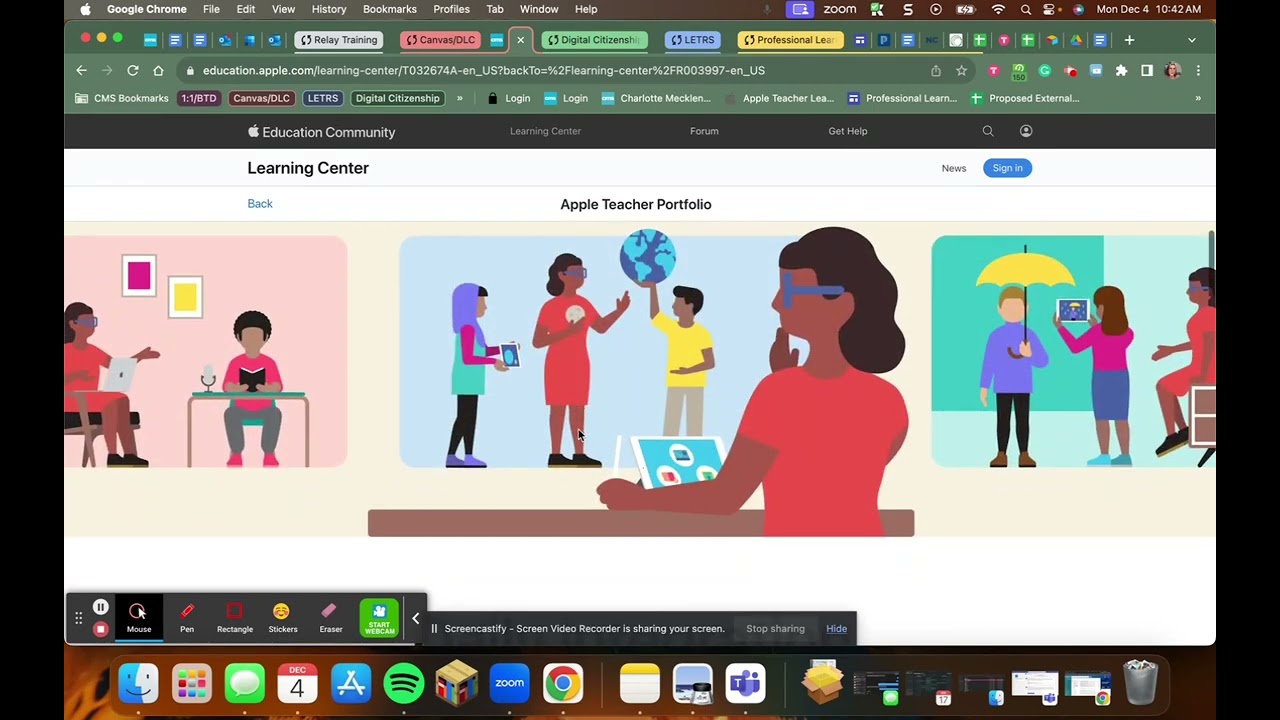Open the 1:1/BTD bookmark

click(199, 98)
